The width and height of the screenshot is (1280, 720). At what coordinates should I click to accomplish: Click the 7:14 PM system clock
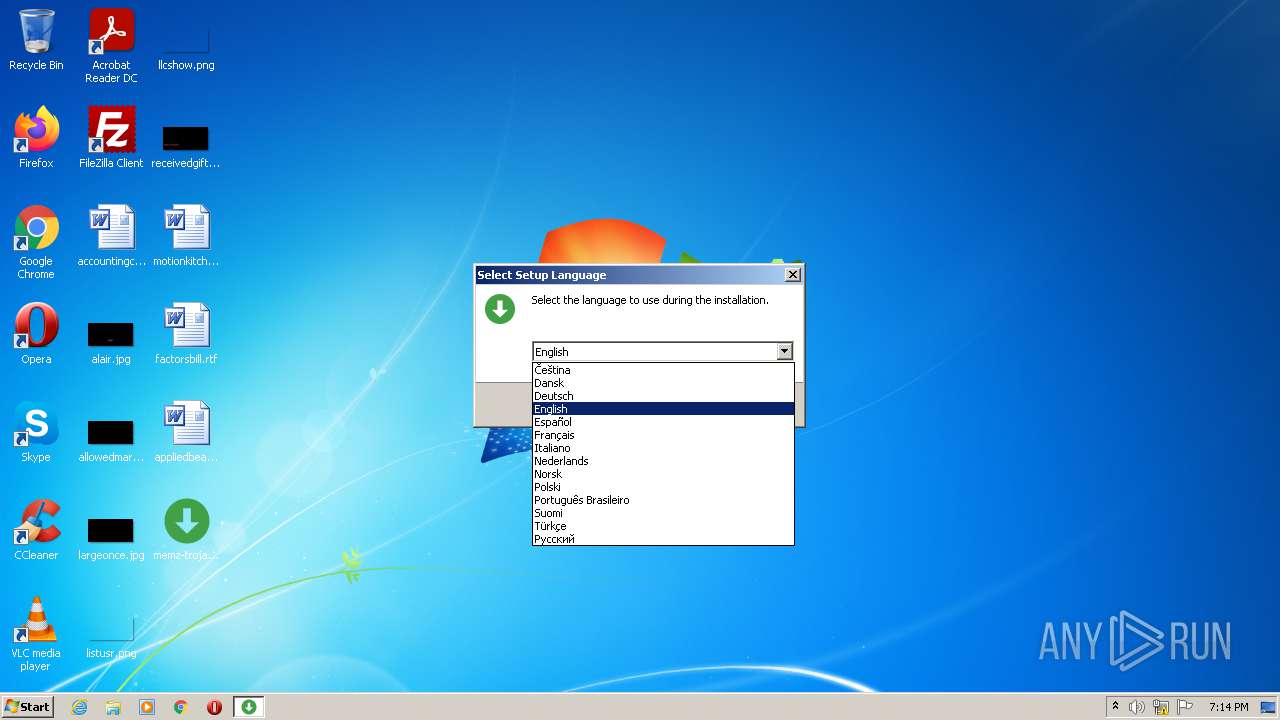[1228, 707]
